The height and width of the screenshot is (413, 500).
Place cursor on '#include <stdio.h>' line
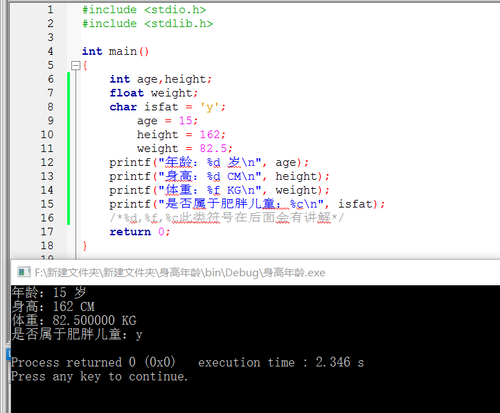(x=144, y=10)
